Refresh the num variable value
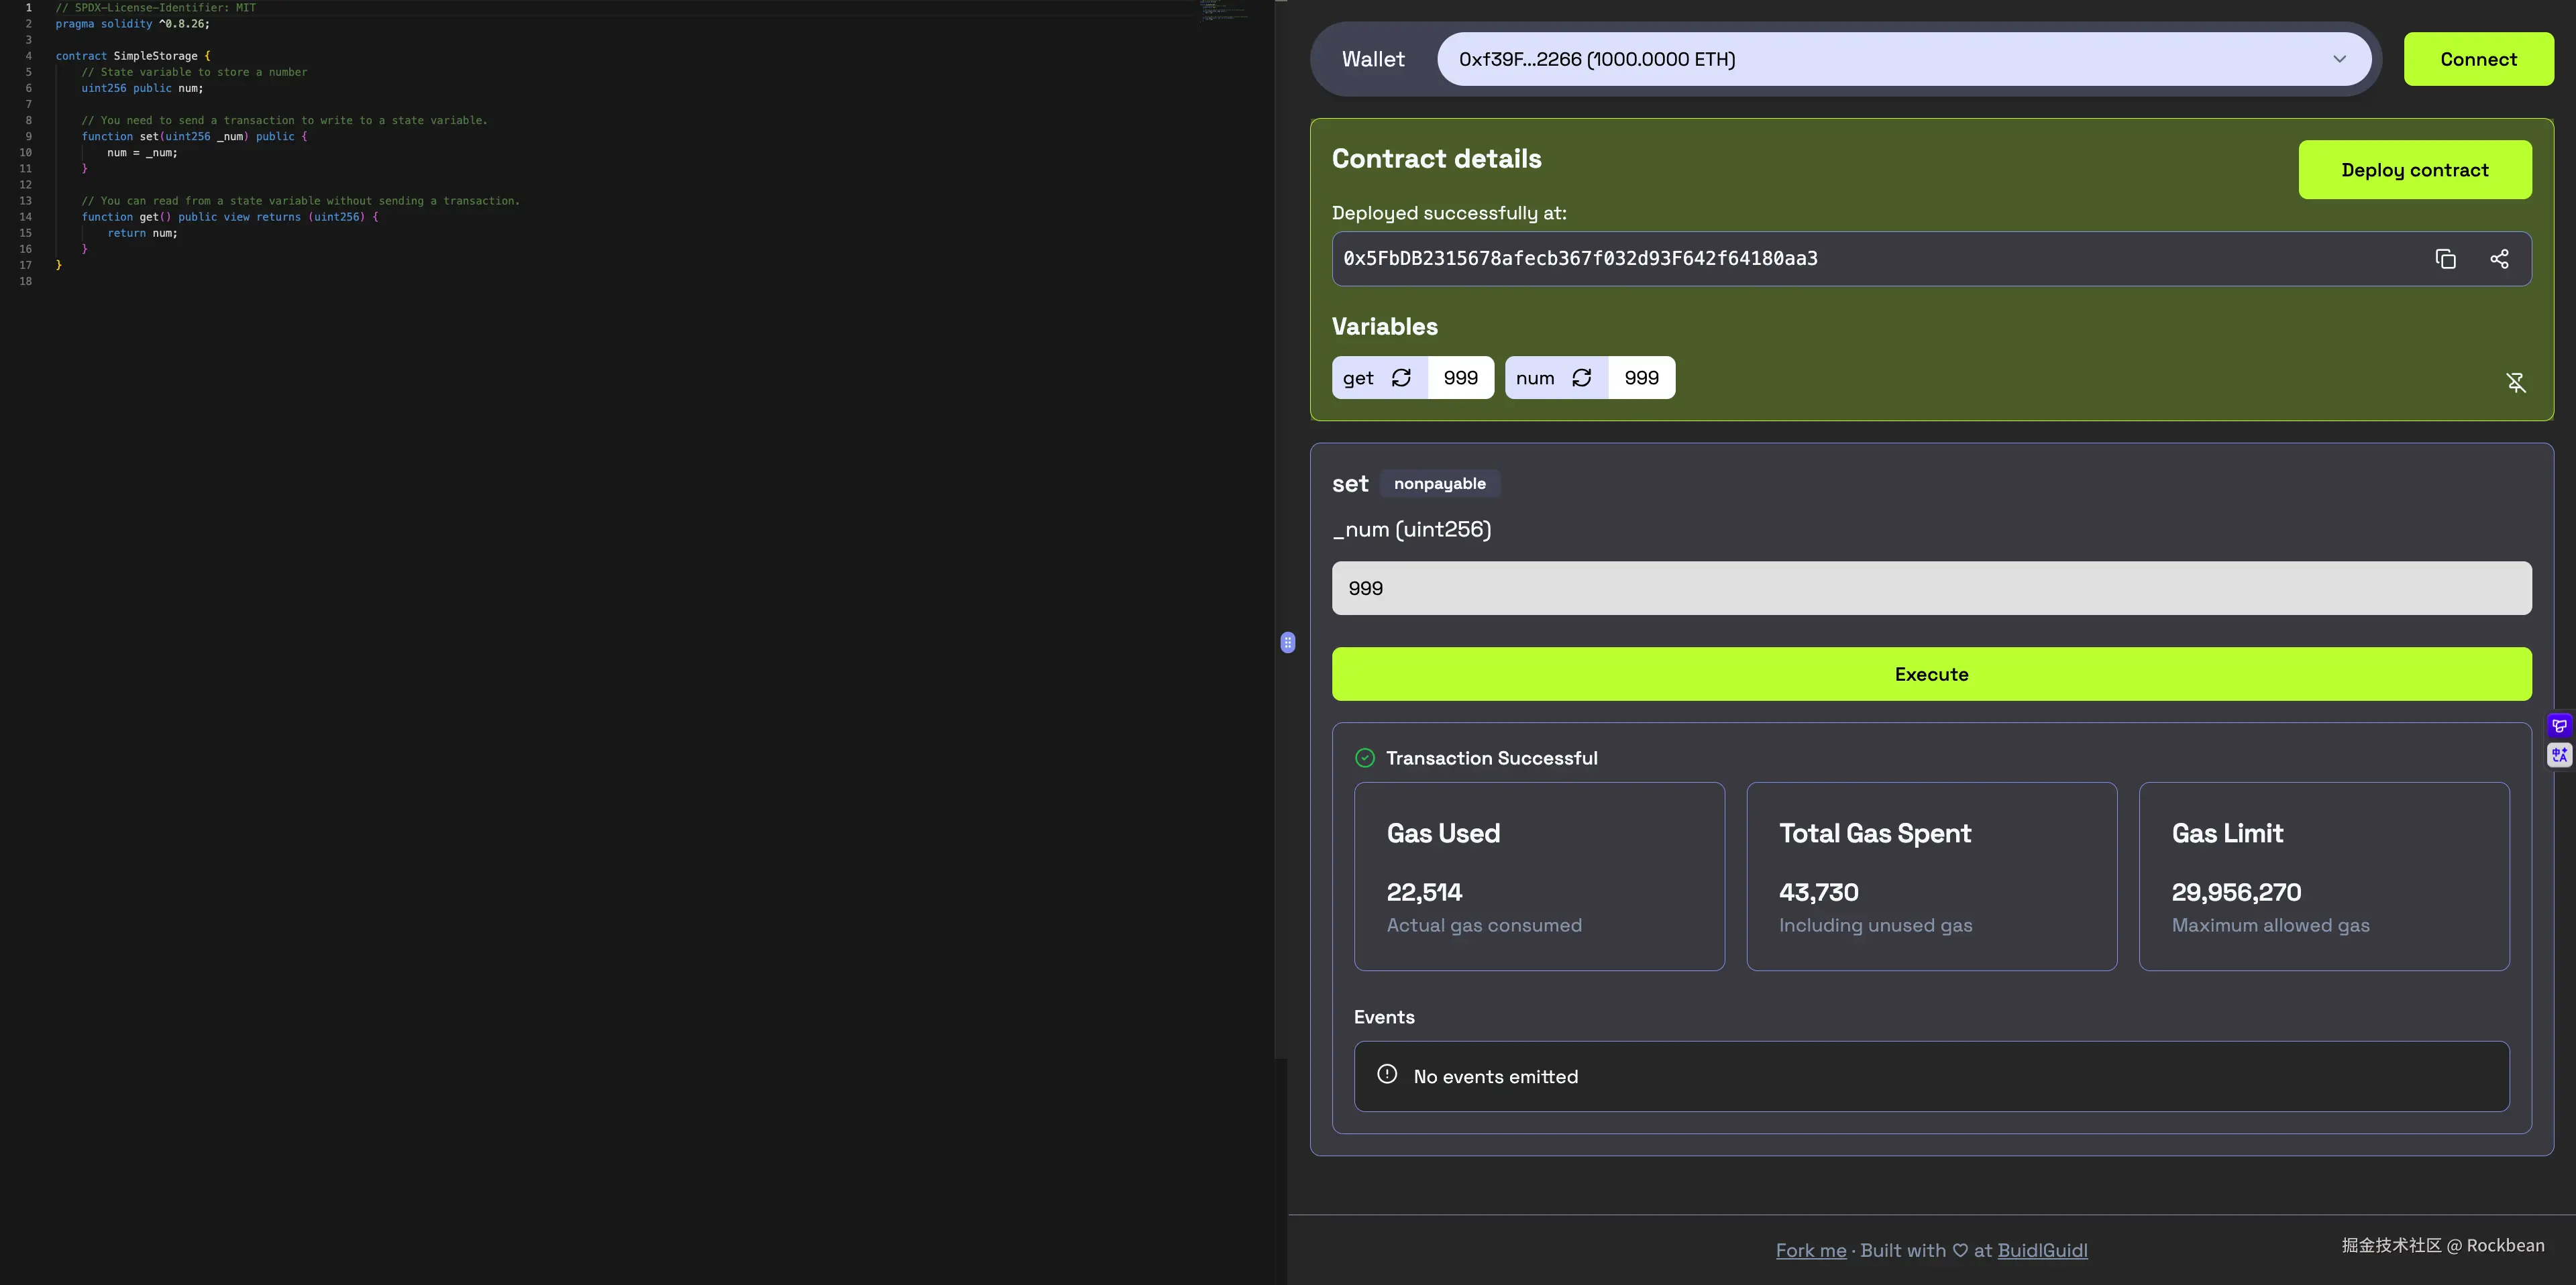The height and width of the screenshot is (1285, 2576). click(1581, 378)
